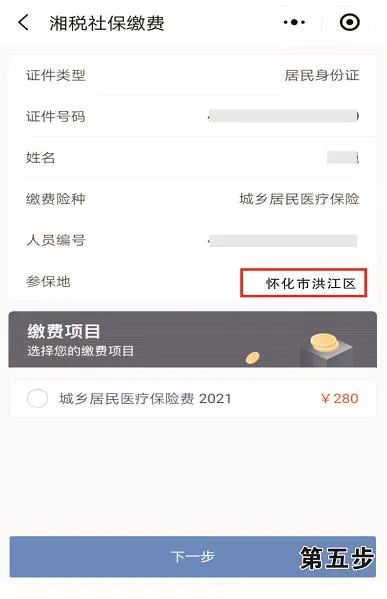
Task: Click the ¥280 price amount
Action: point(339,398)
